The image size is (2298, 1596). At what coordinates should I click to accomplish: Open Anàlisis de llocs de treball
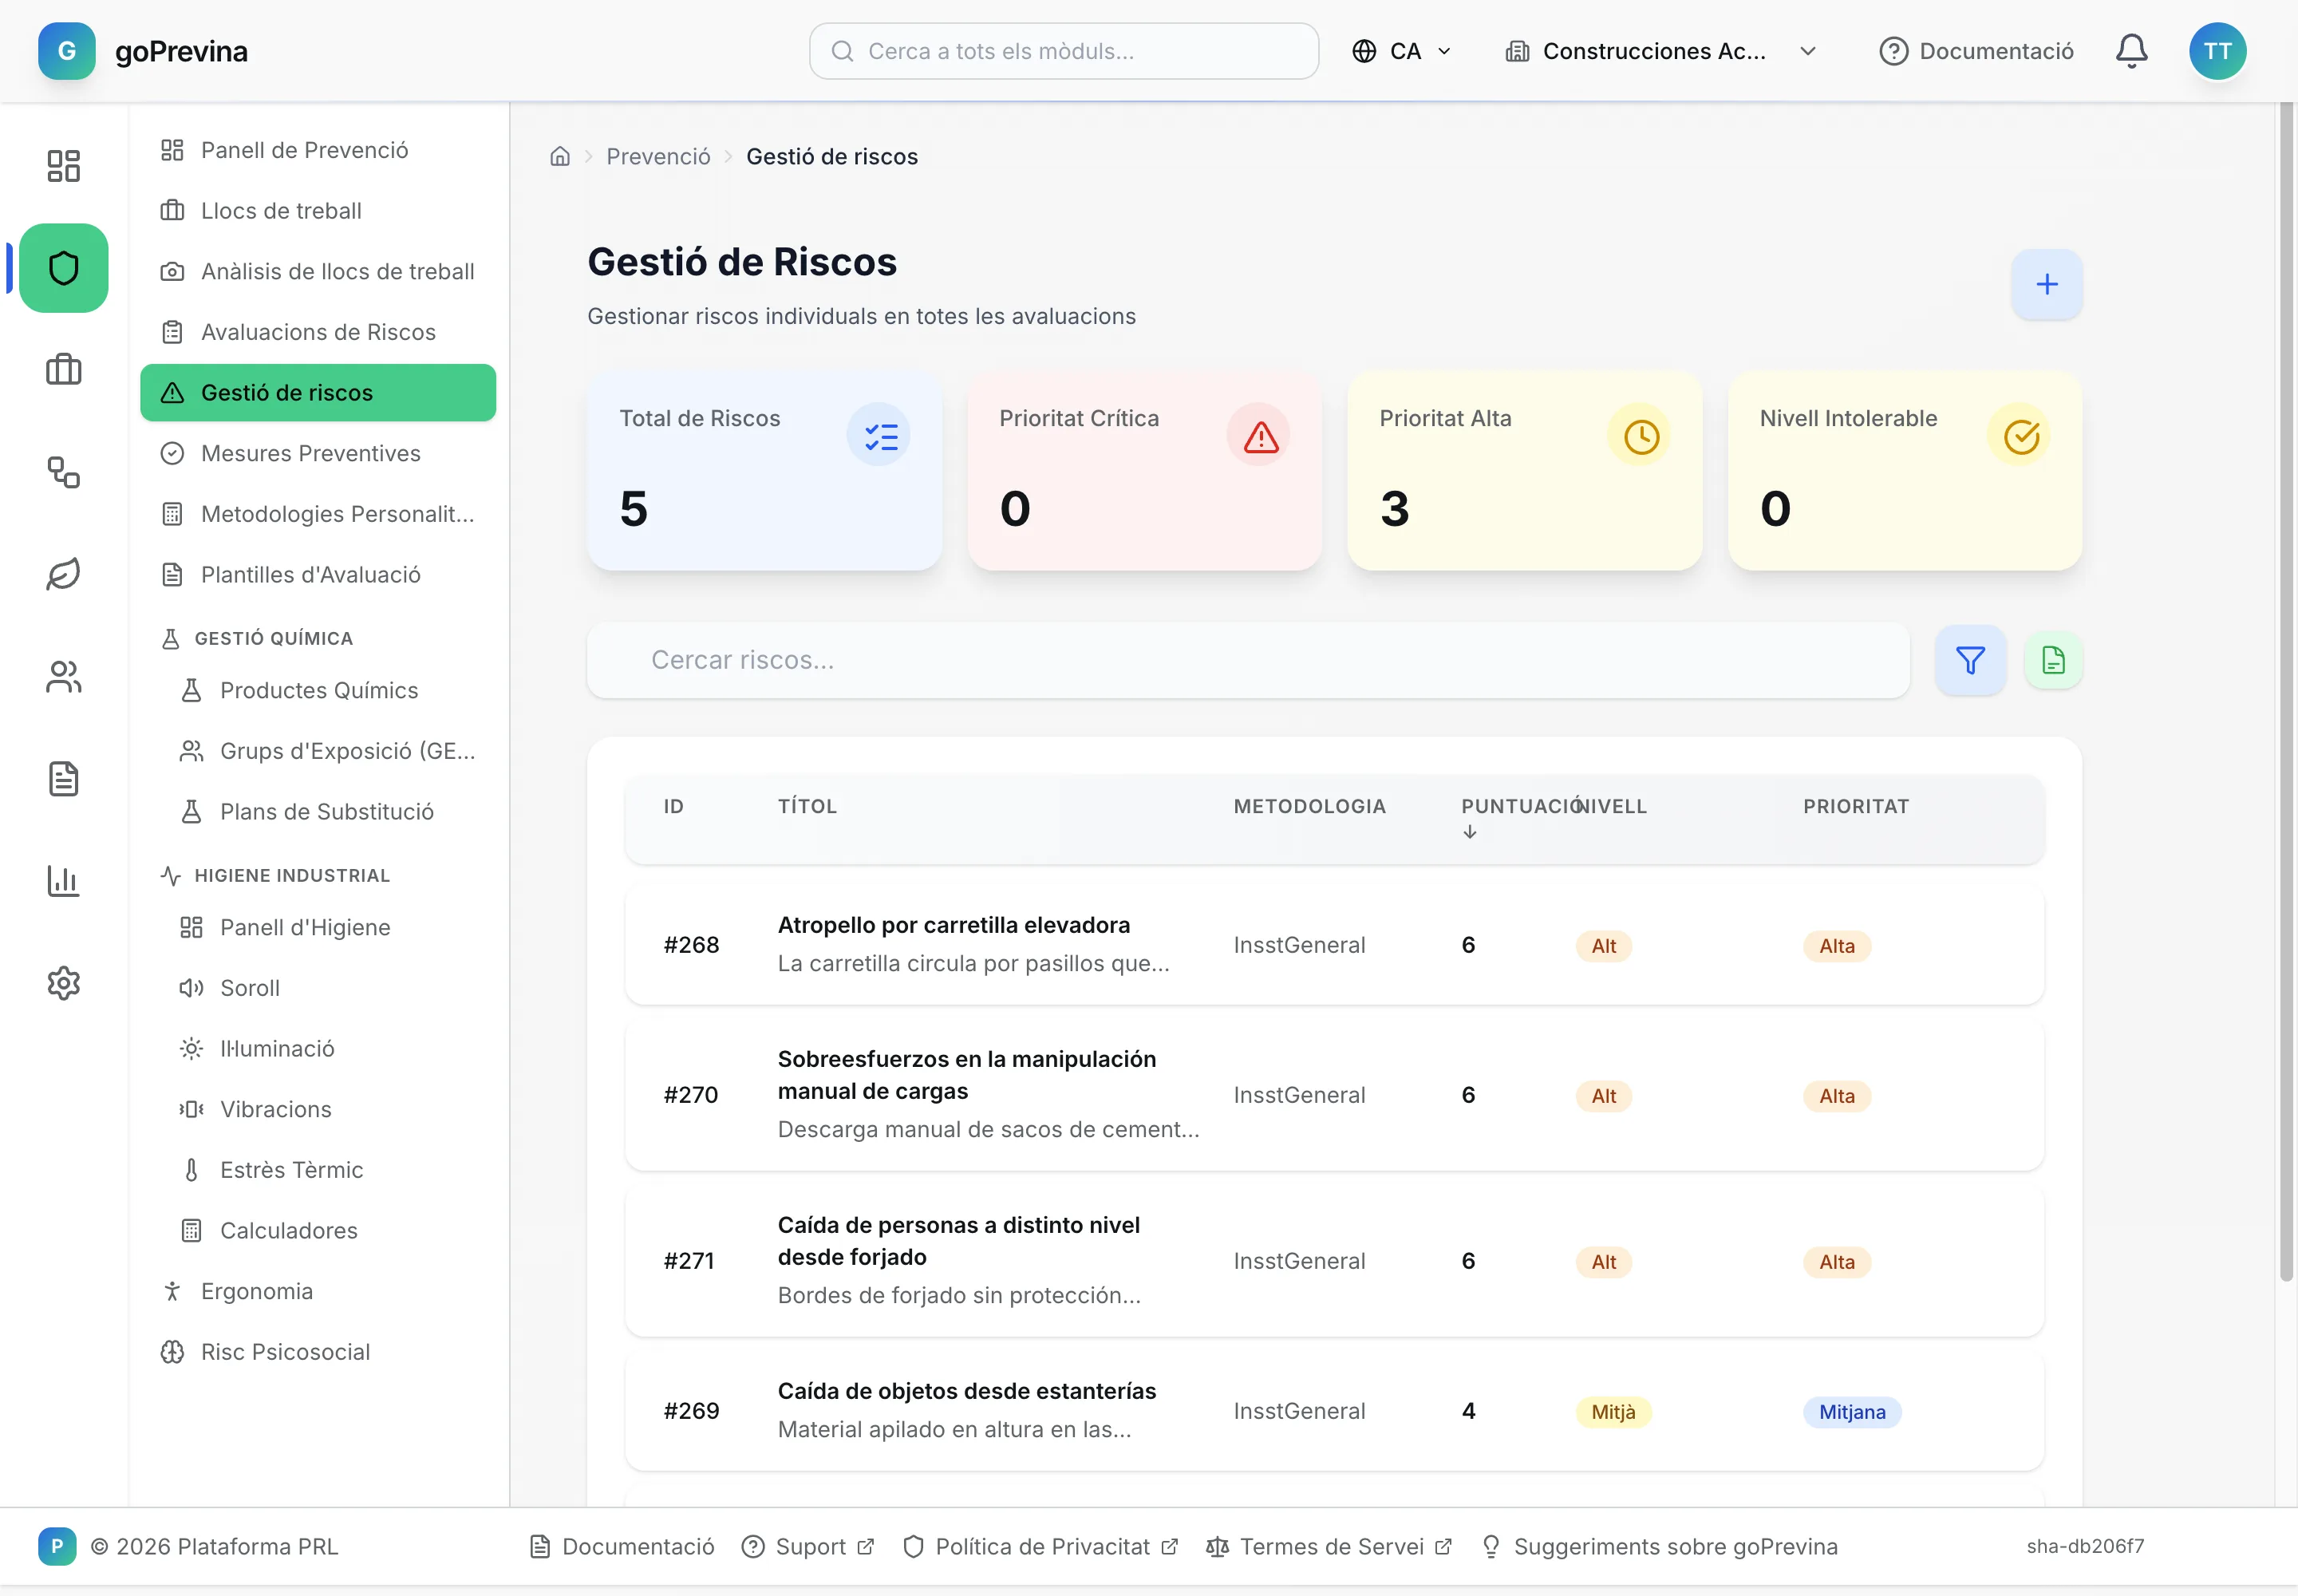pos(318,271)
